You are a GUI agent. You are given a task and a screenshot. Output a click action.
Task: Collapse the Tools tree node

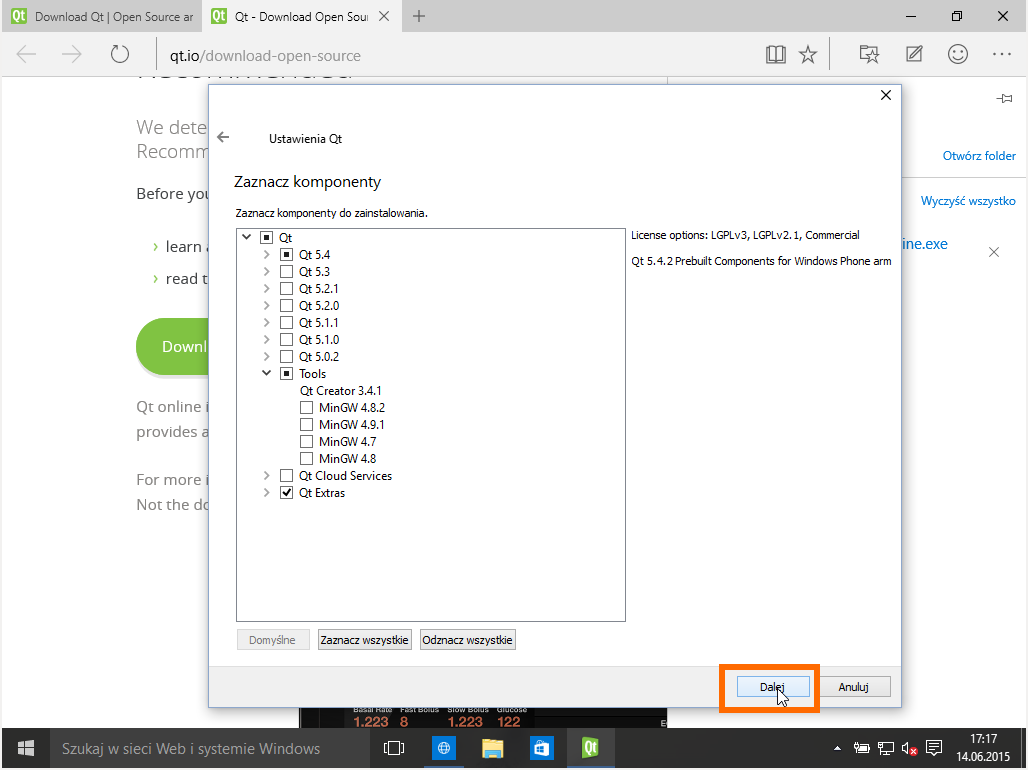click(266, 373)
